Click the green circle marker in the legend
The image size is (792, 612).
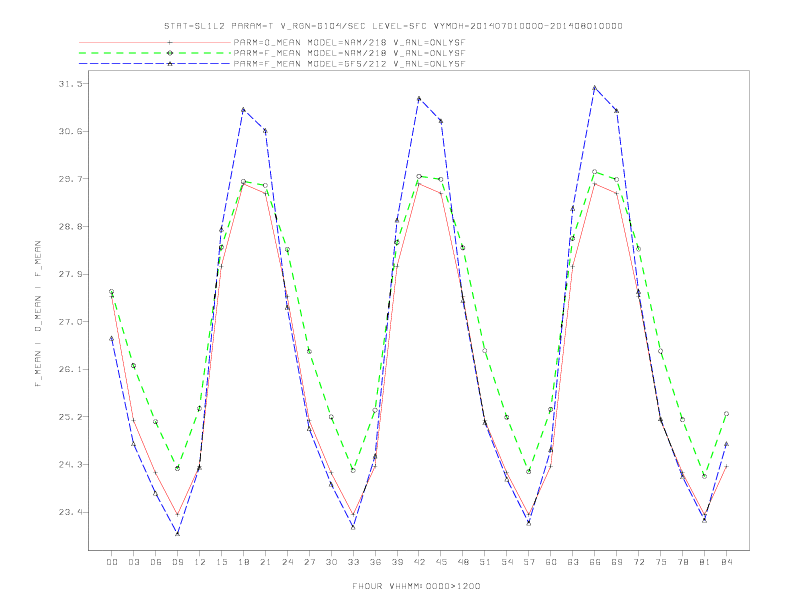(170, 53)
